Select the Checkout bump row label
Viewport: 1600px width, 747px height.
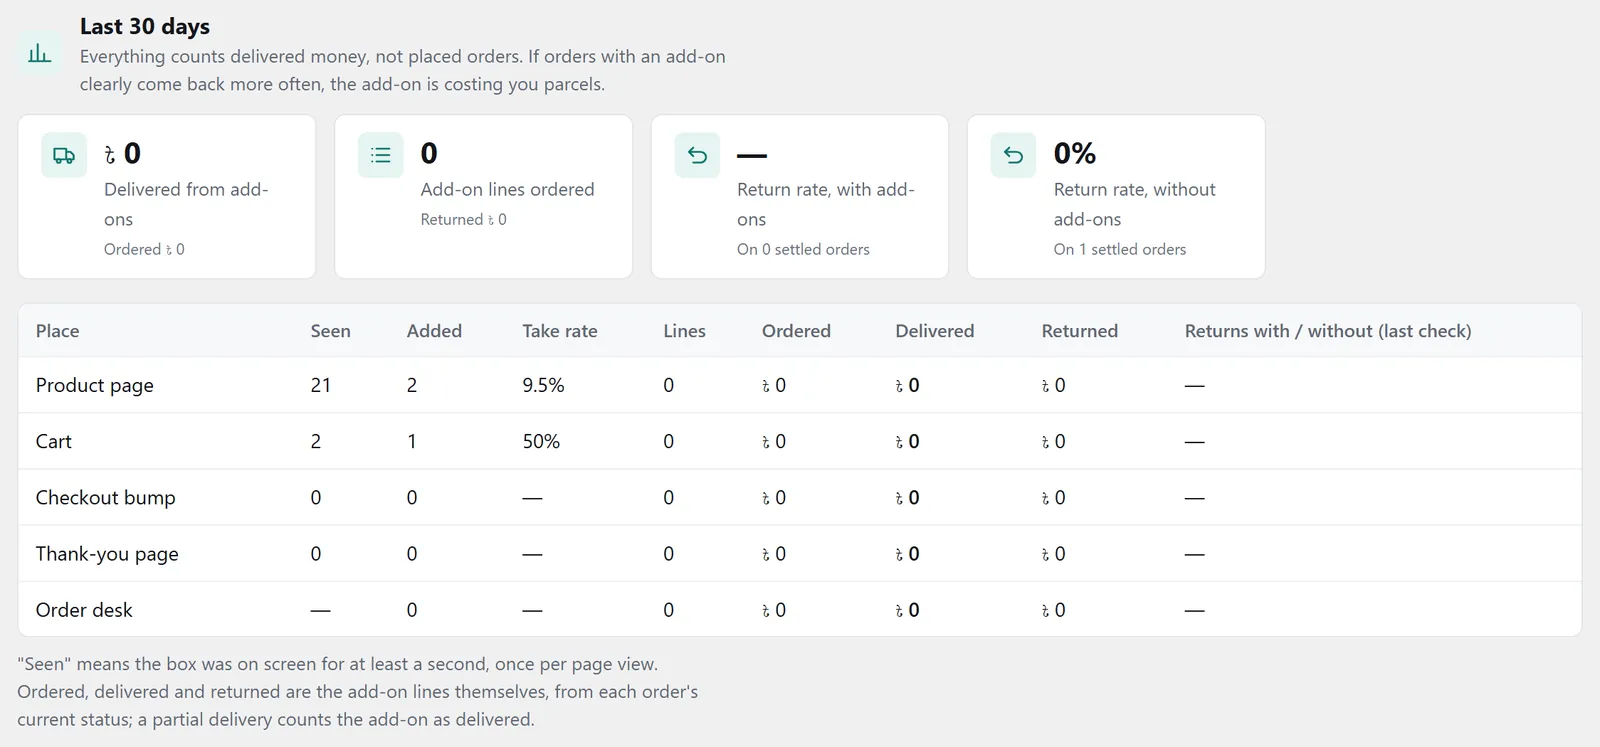pyautogui.click(x=105, y=498)
